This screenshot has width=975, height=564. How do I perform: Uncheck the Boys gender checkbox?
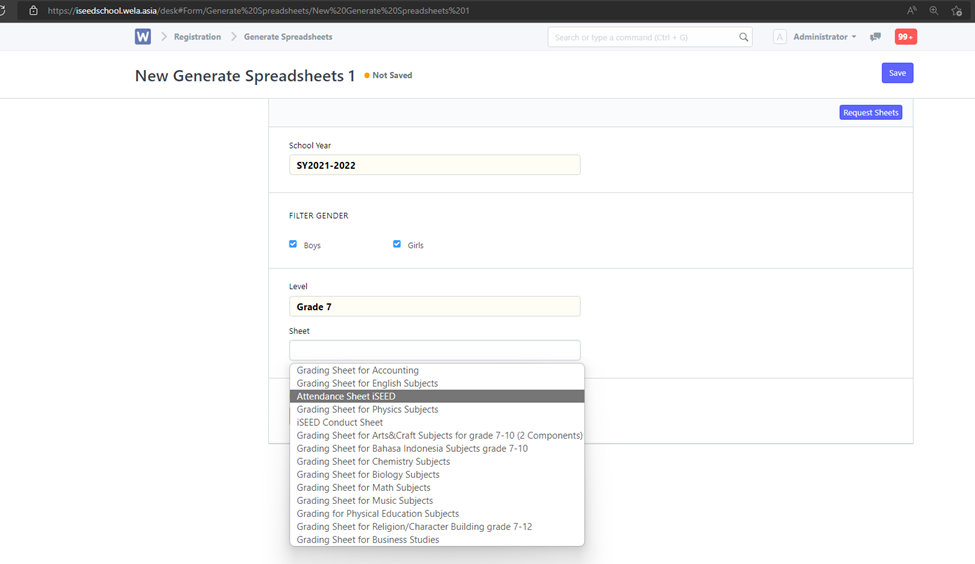(293, 244)
